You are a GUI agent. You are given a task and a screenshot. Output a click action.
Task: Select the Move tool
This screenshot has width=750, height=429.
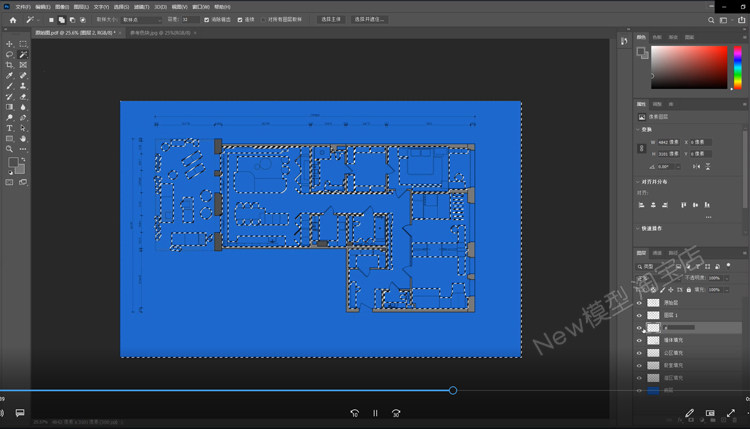point(9,44)
